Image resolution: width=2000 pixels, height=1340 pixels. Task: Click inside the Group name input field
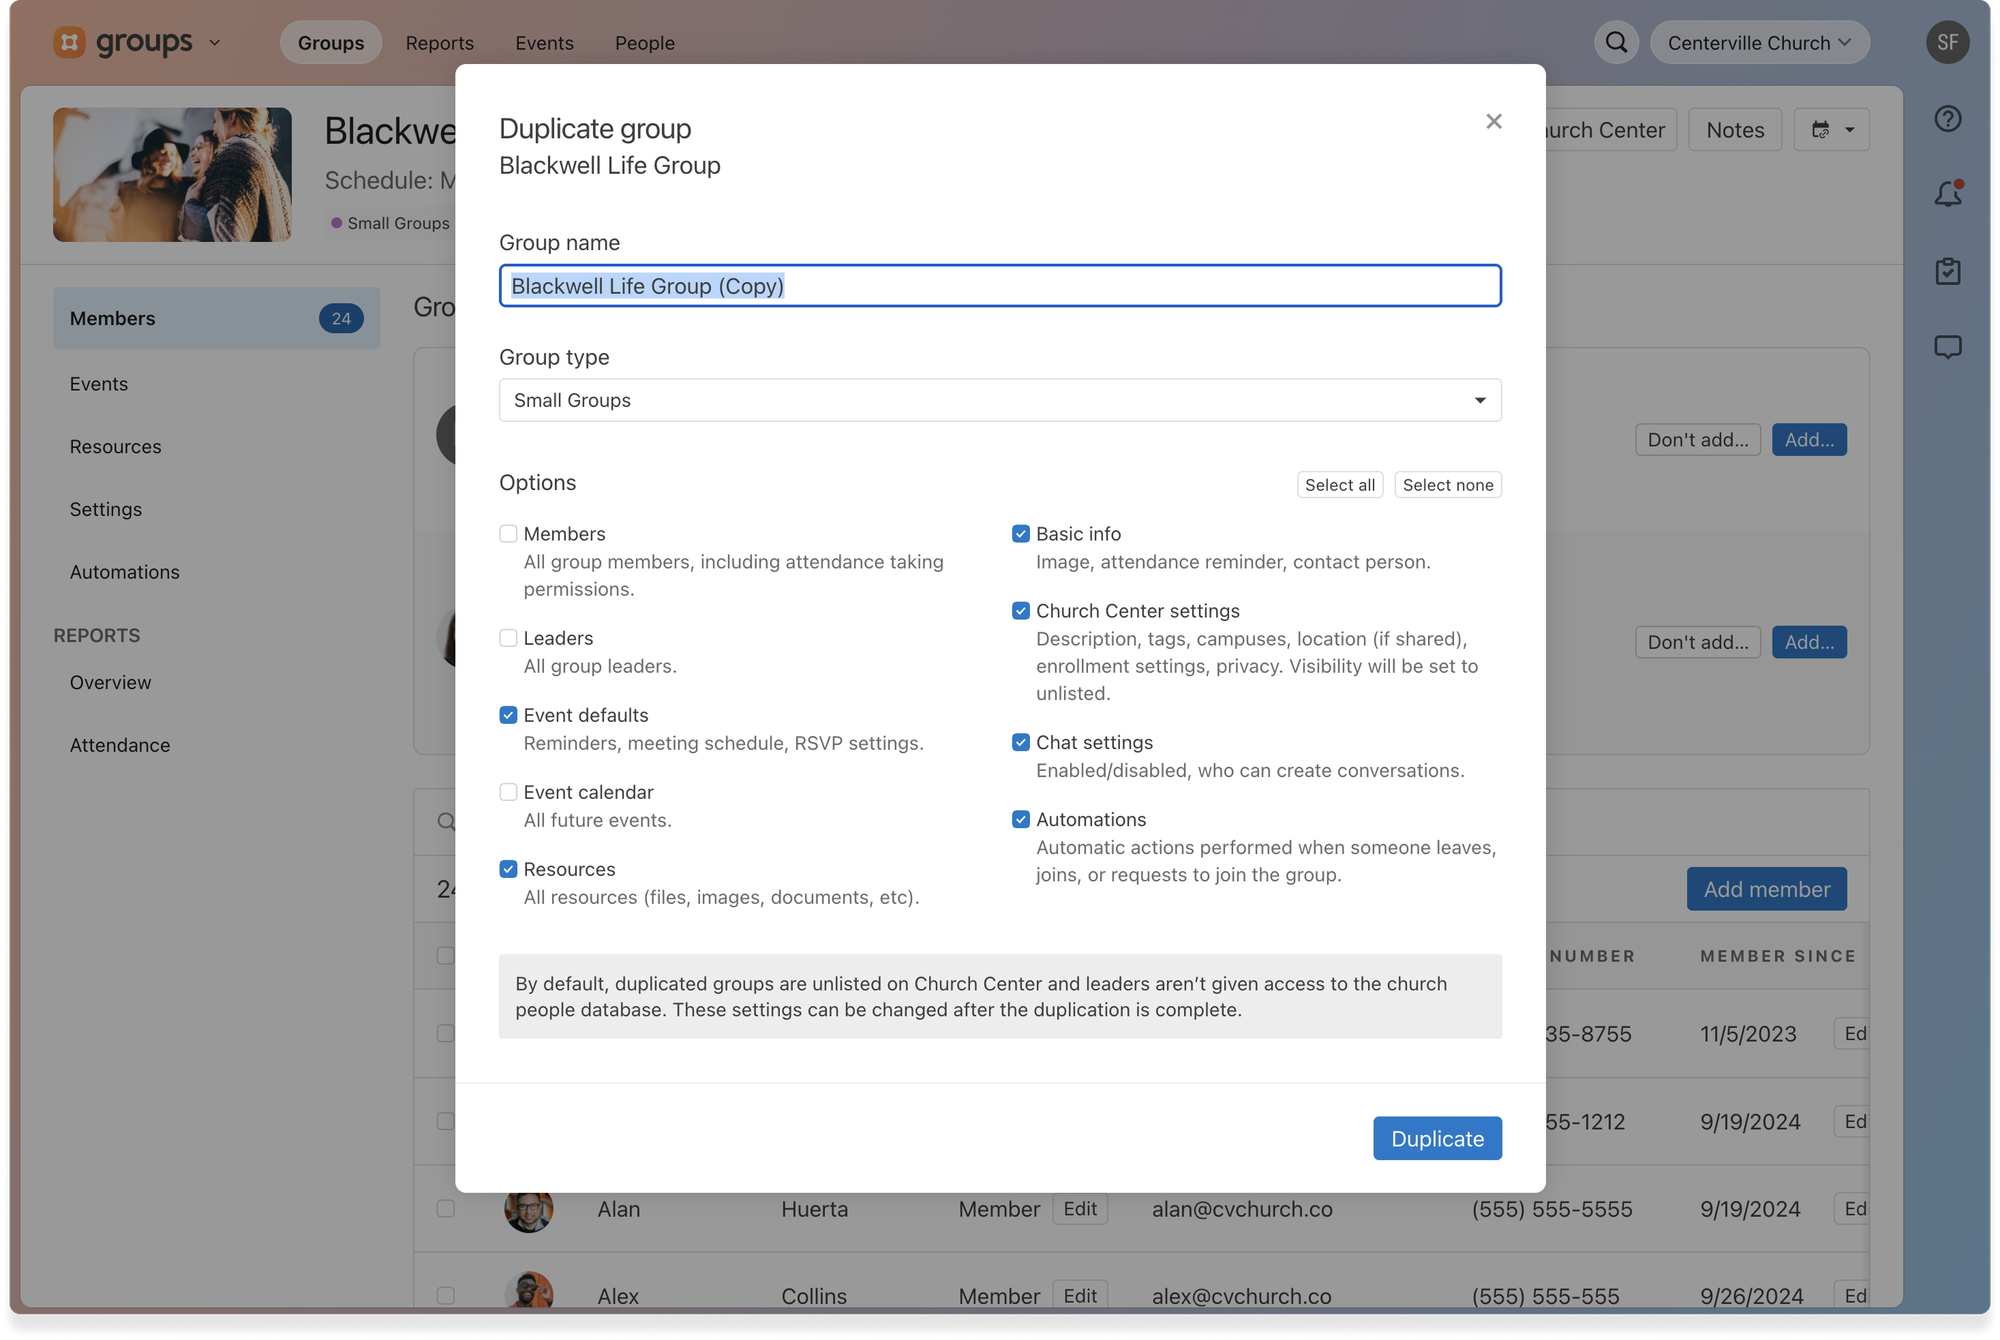(999, 286)
